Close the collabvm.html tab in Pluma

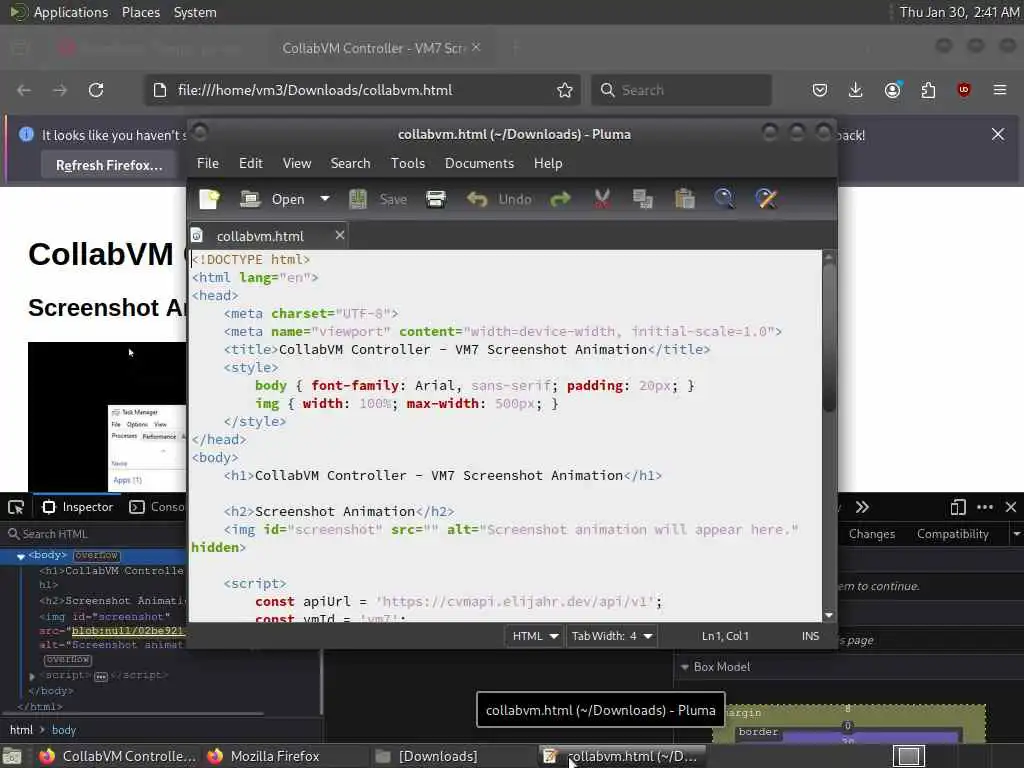tap(340, 235)
